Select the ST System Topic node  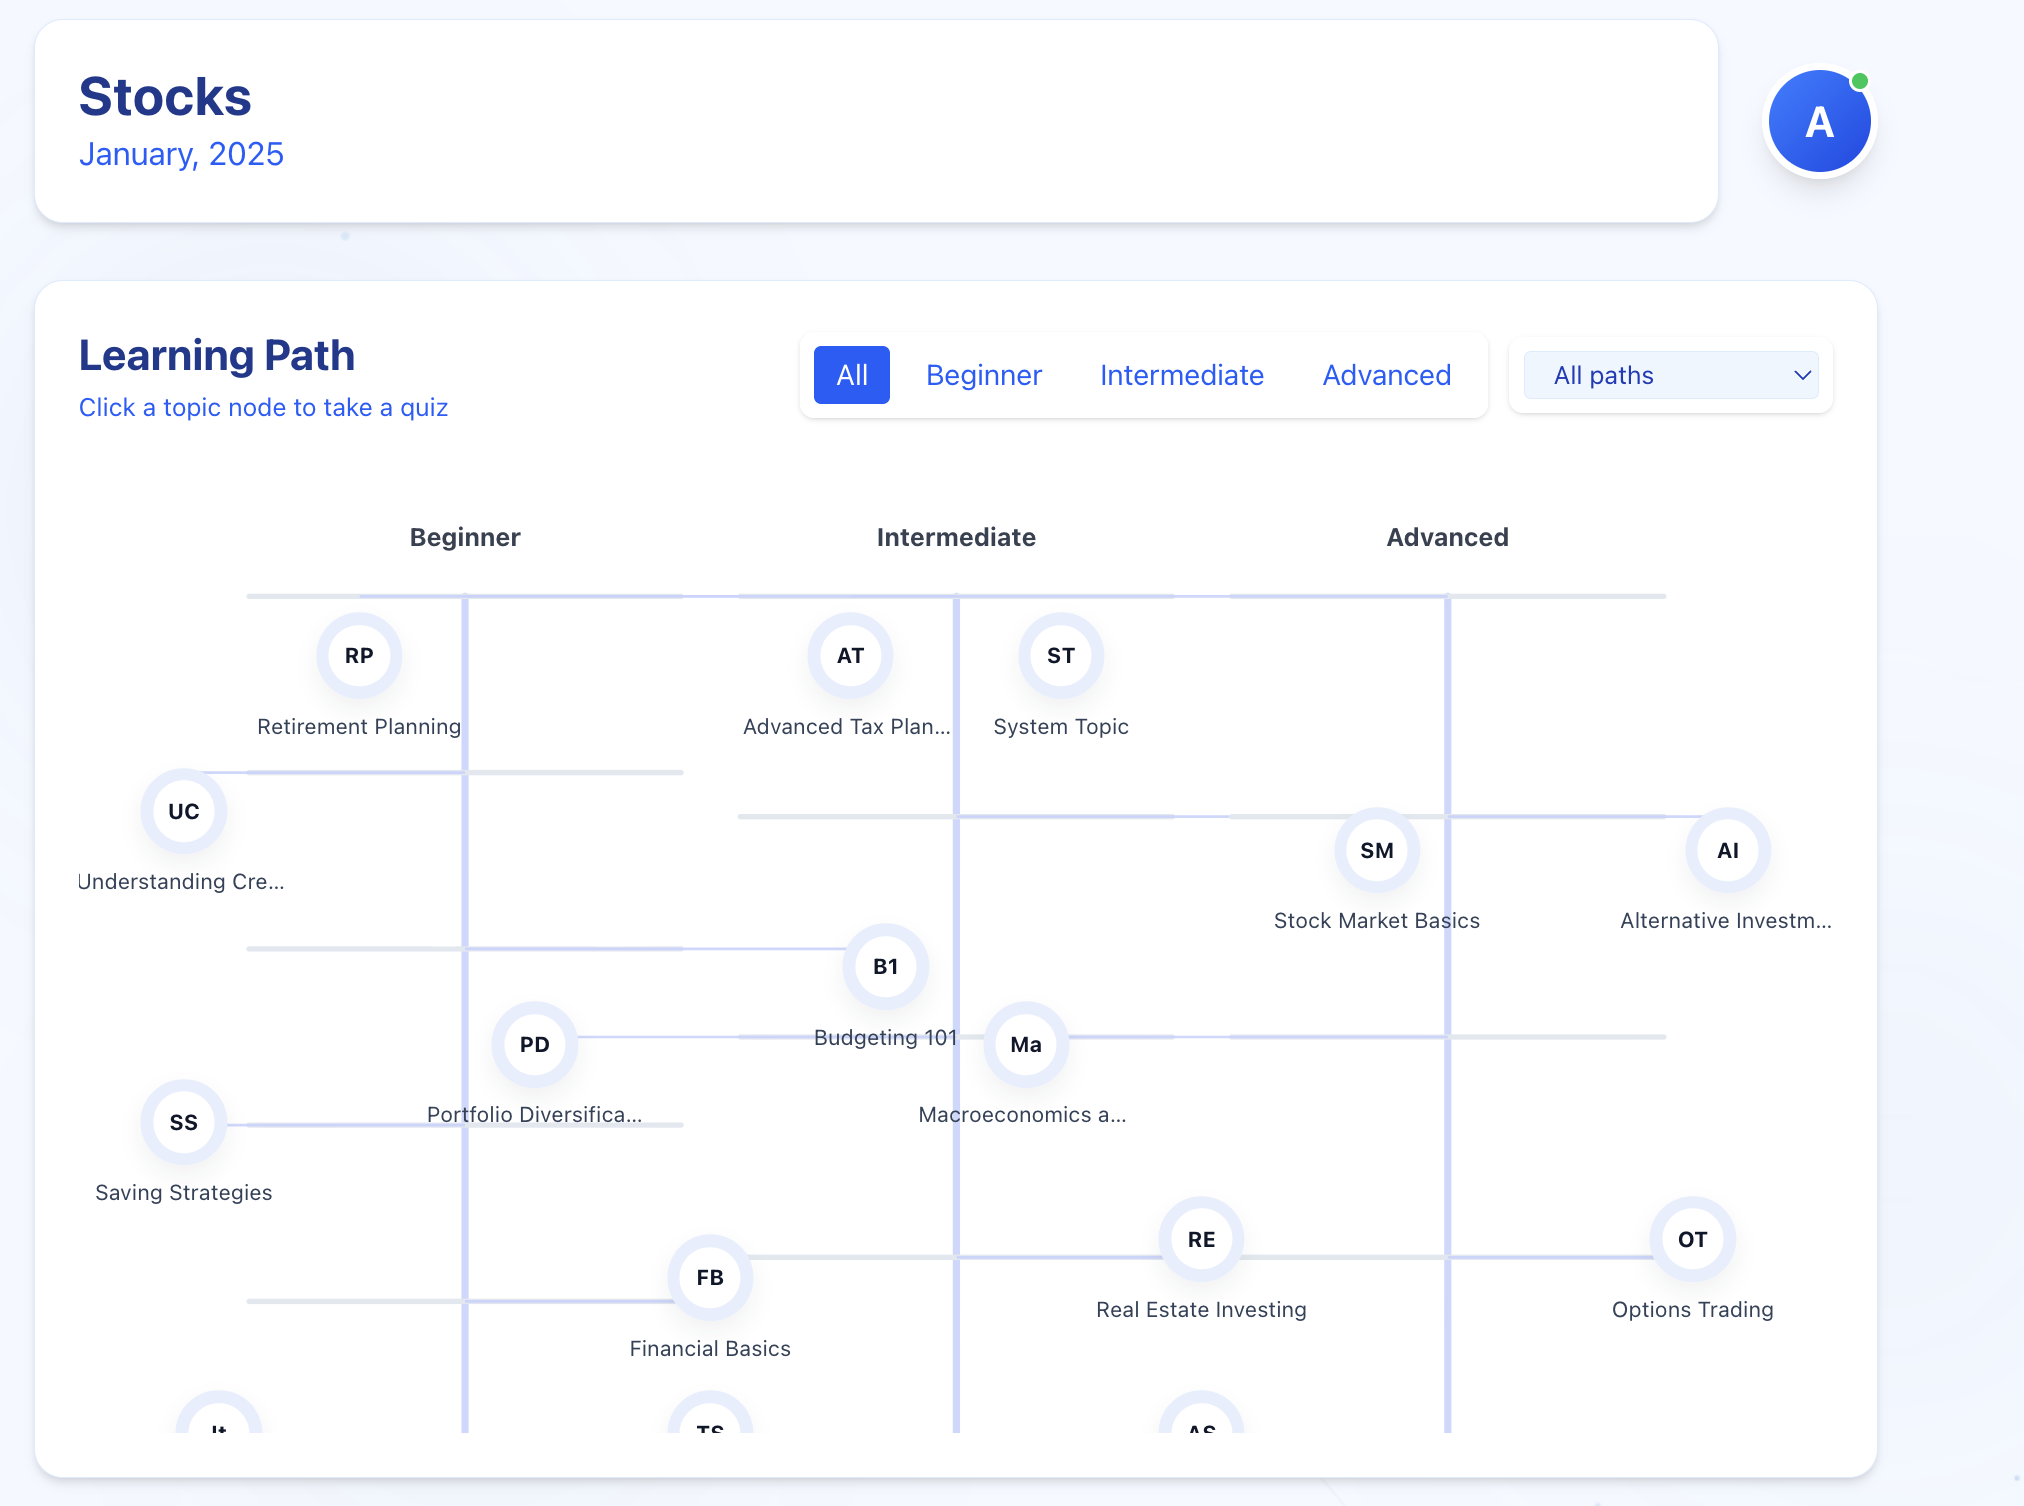[1060, 656]
